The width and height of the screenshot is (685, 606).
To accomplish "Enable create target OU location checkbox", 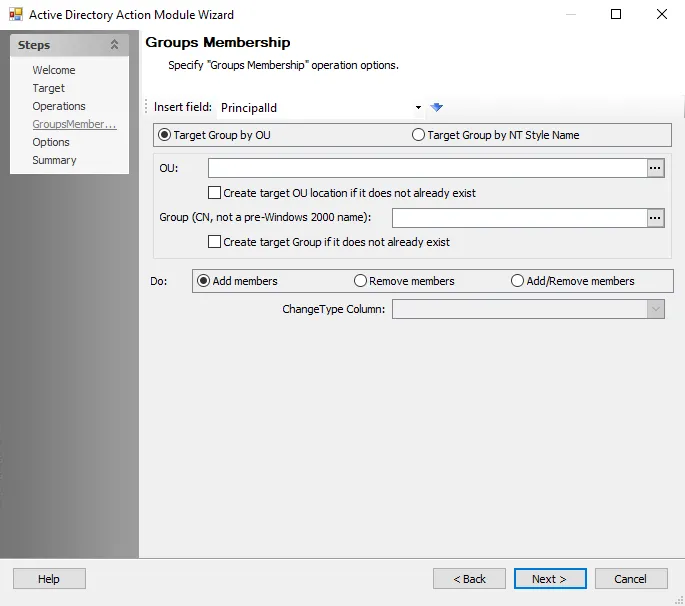I will [x=214, y=193].
